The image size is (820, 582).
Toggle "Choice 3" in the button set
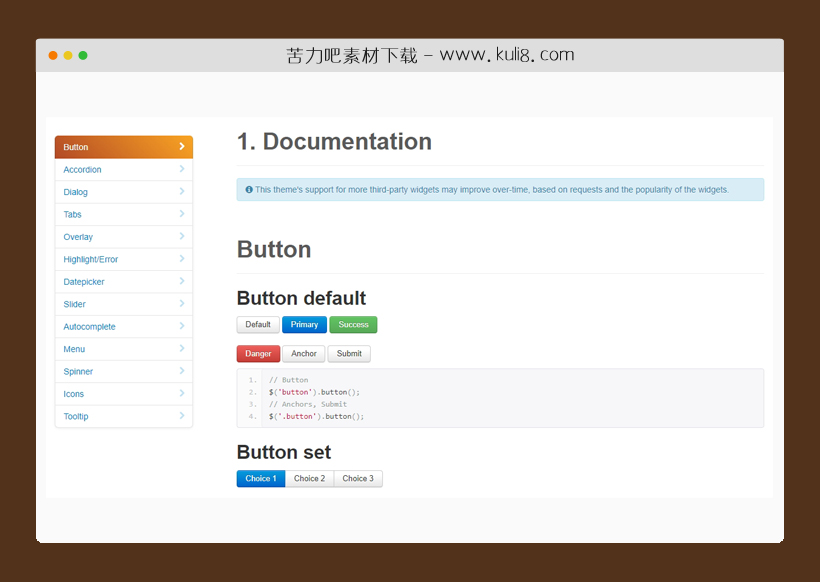357,478
